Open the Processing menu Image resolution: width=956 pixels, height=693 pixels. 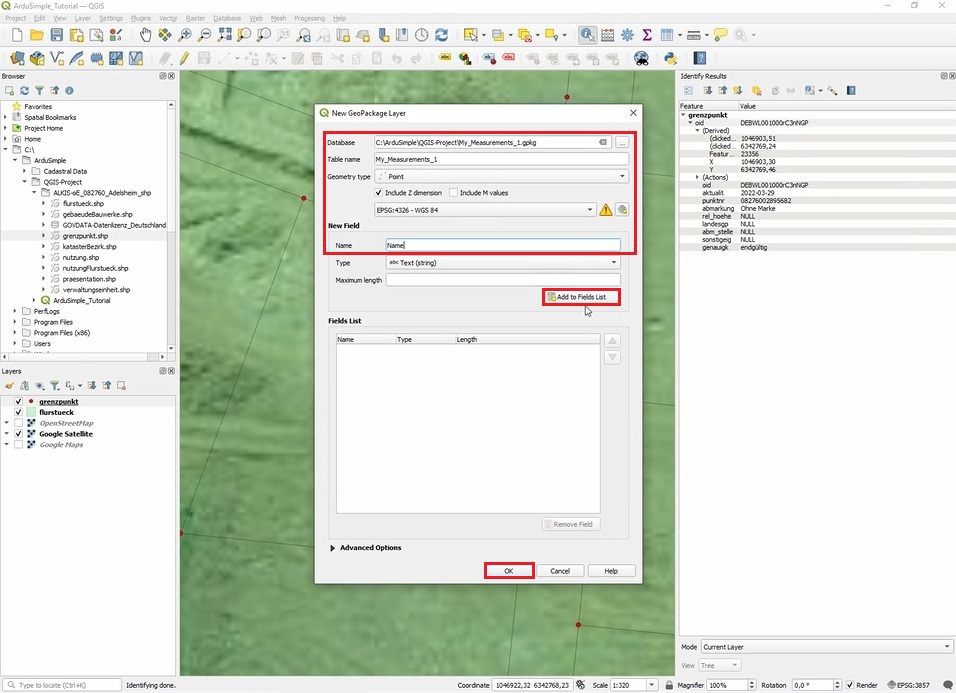pyautogui.click(x=309, y=18)
